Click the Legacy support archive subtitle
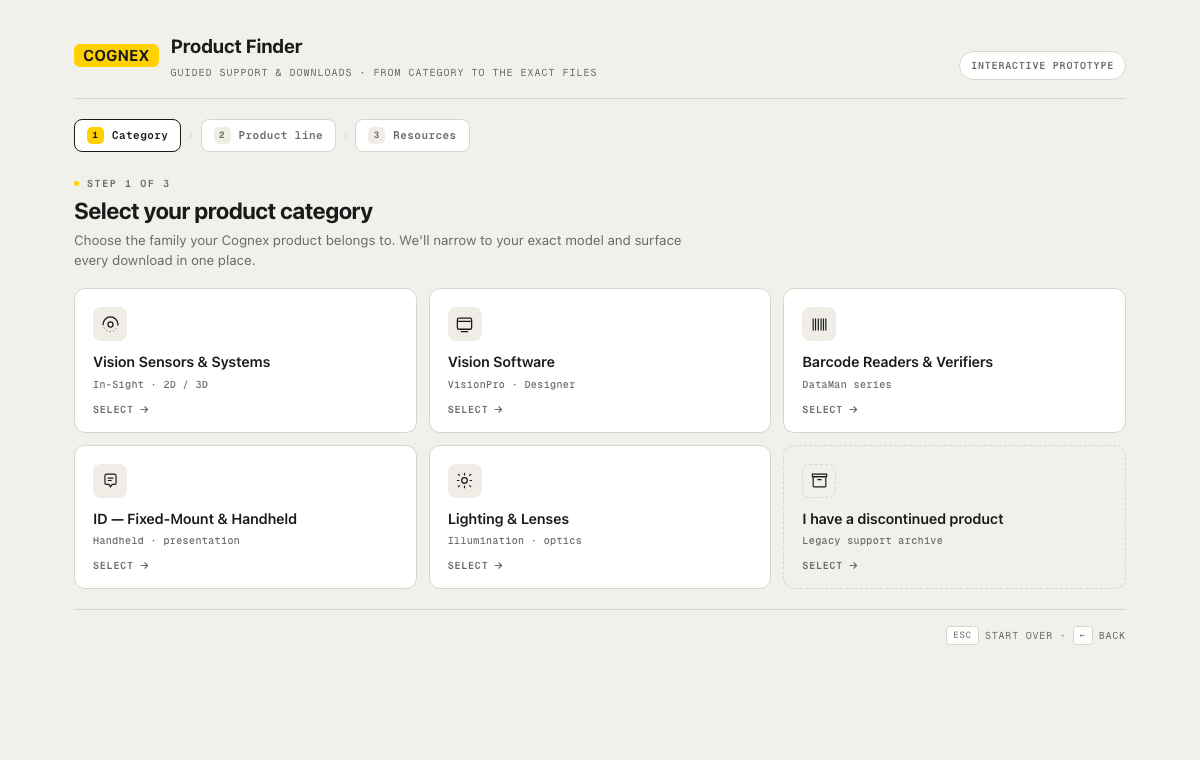 coord(872,541)
